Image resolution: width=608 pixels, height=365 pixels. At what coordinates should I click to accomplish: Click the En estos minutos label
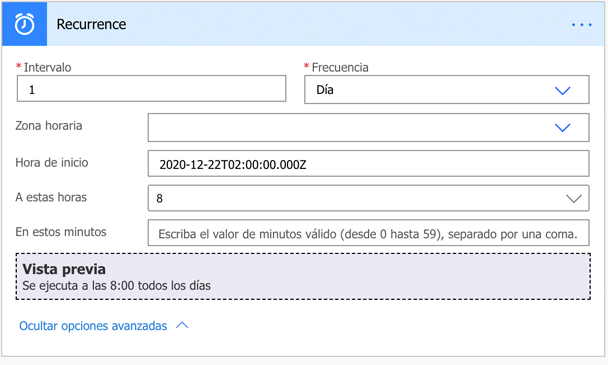point(60,232)
